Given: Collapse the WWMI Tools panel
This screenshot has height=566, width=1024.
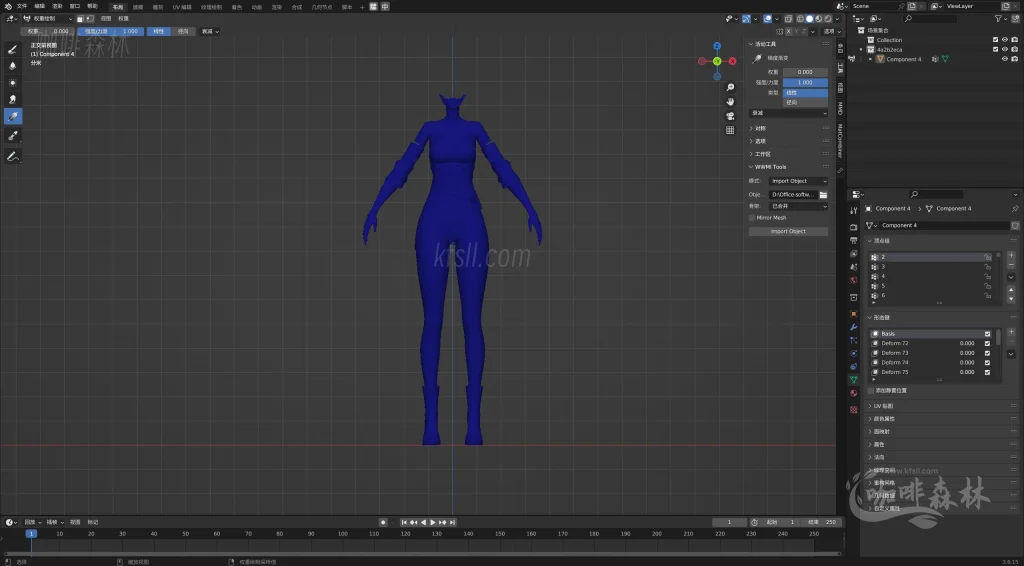Looking at the screenshot, I should pos(769,167).
